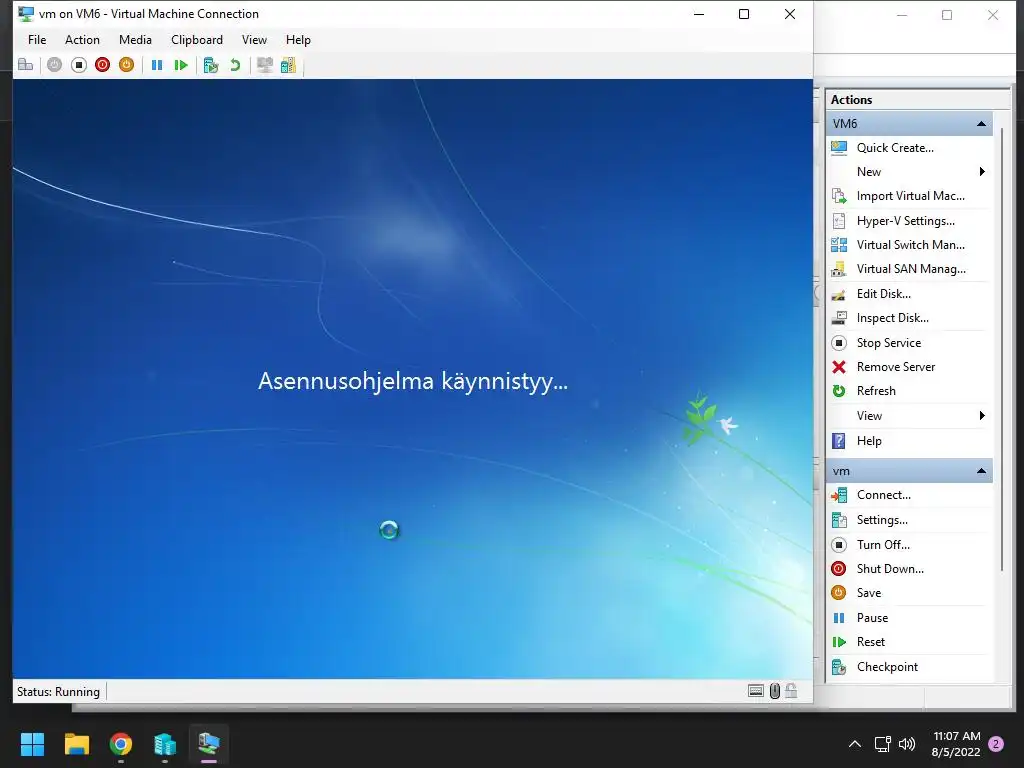Click the Enhanced Session toolbar icon
The image size is (1024, 768).
tap(264, 65)
